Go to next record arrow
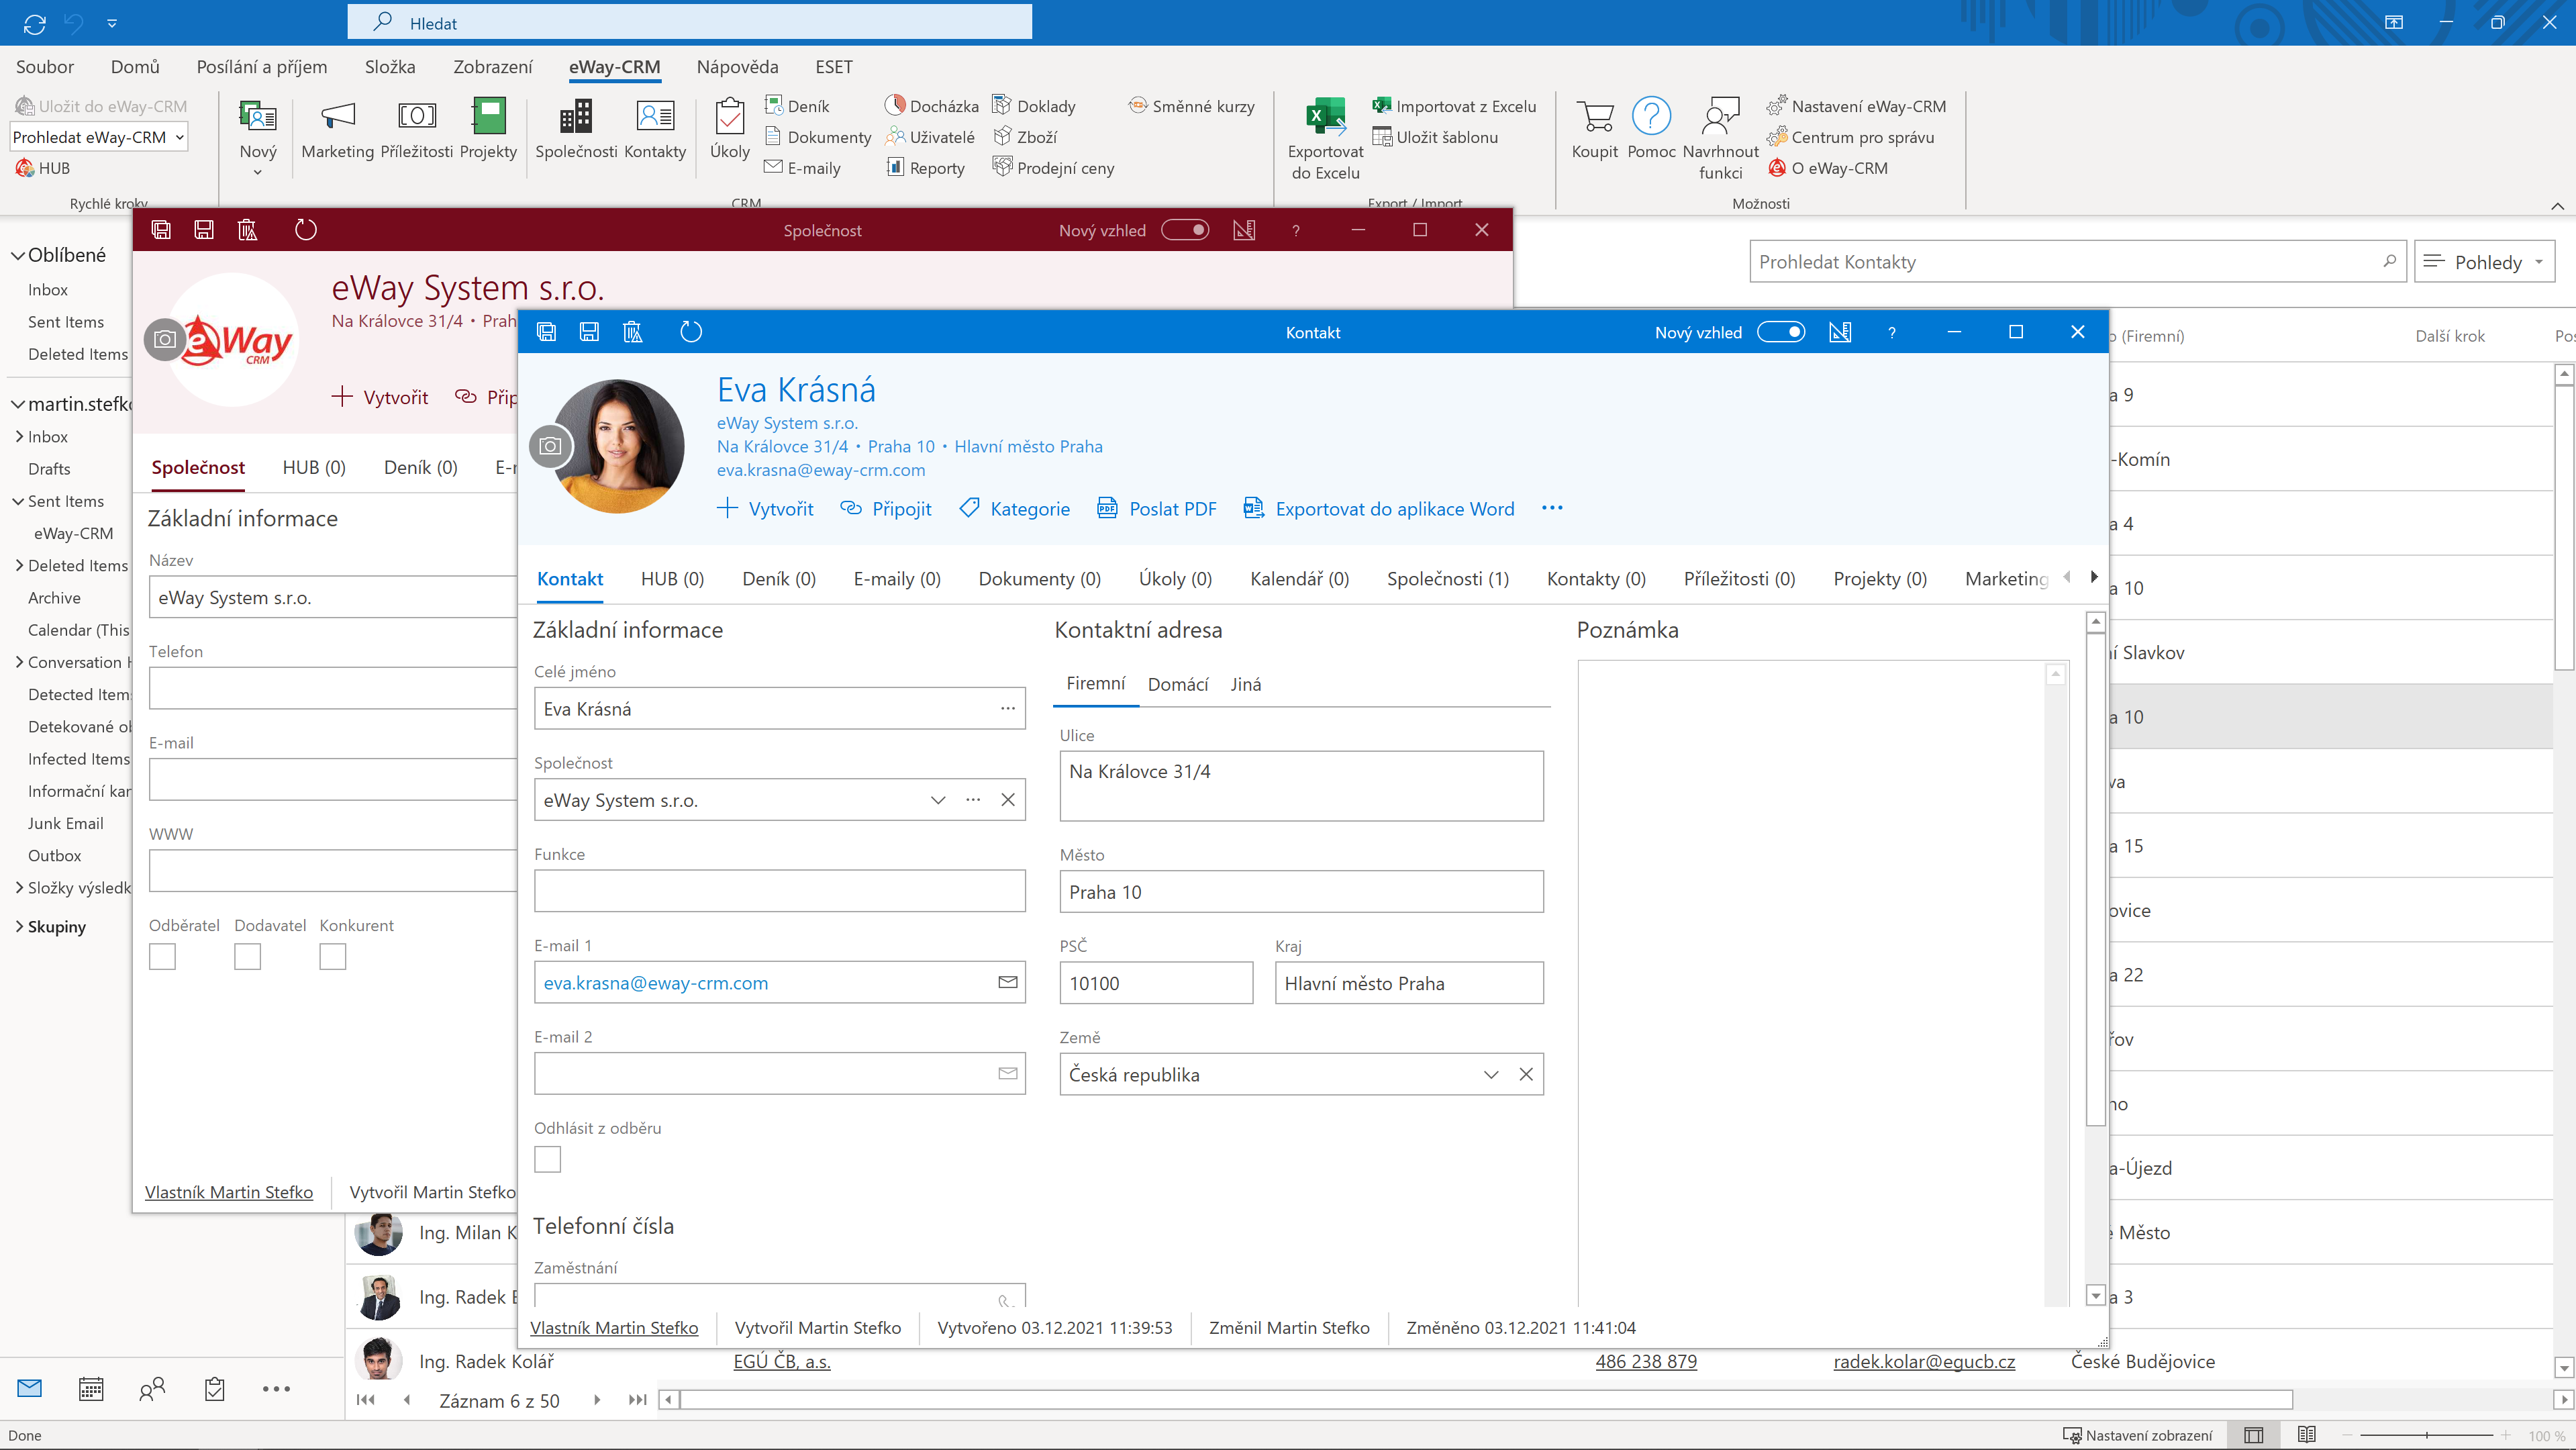Screen dimensions: 2576x1450 pyautogui.click(x=597, y=1399)
